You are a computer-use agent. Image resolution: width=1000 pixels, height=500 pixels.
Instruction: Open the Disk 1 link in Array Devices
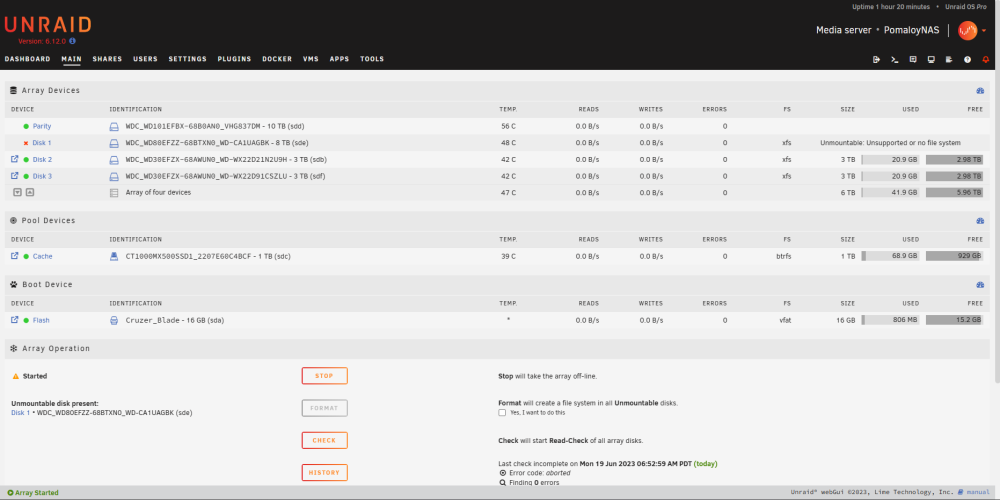click(x=42, y=143)
